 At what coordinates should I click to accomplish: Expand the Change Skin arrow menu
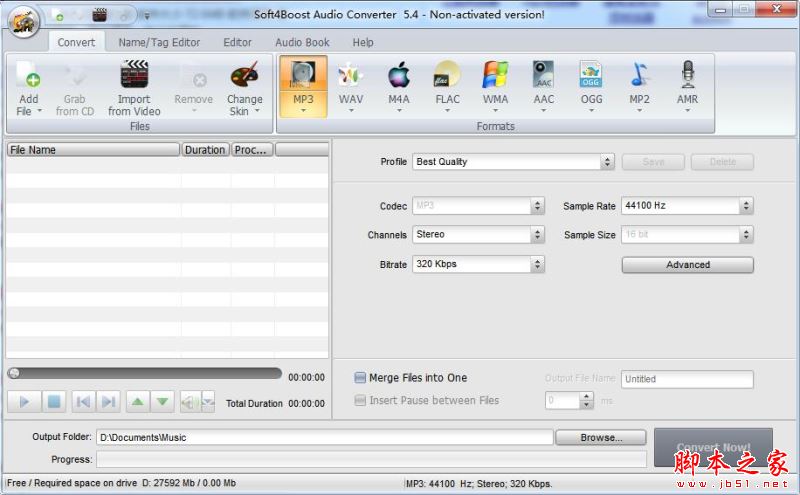pos(257,111)
